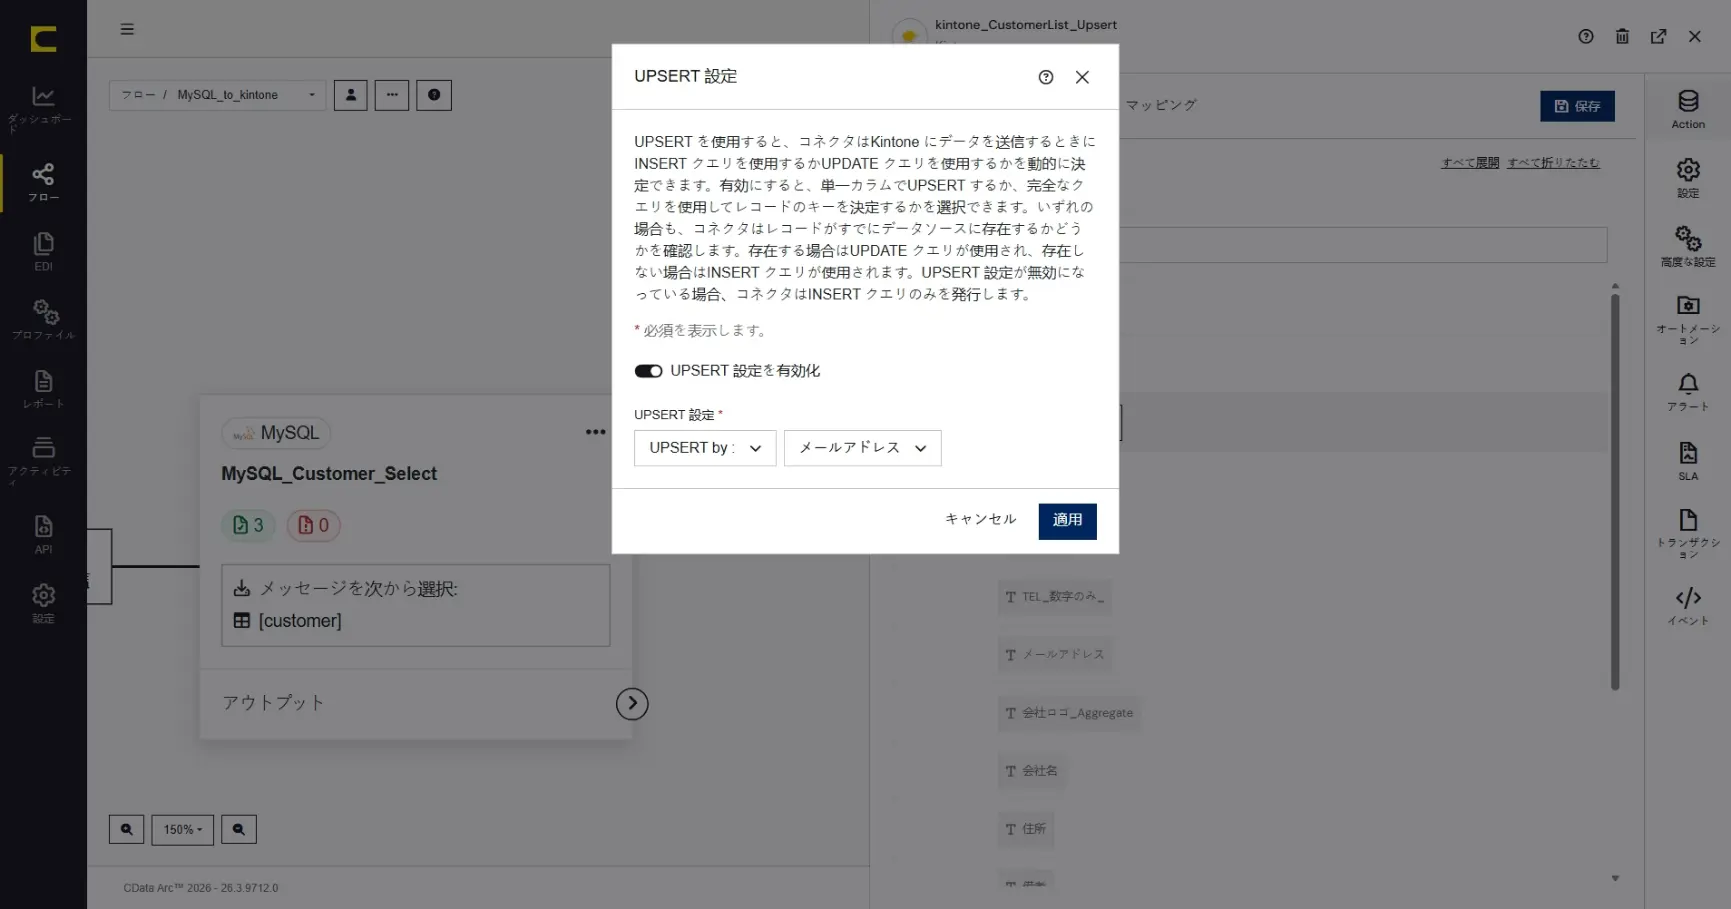Click the user icon toolbar button

click(351, 95)
